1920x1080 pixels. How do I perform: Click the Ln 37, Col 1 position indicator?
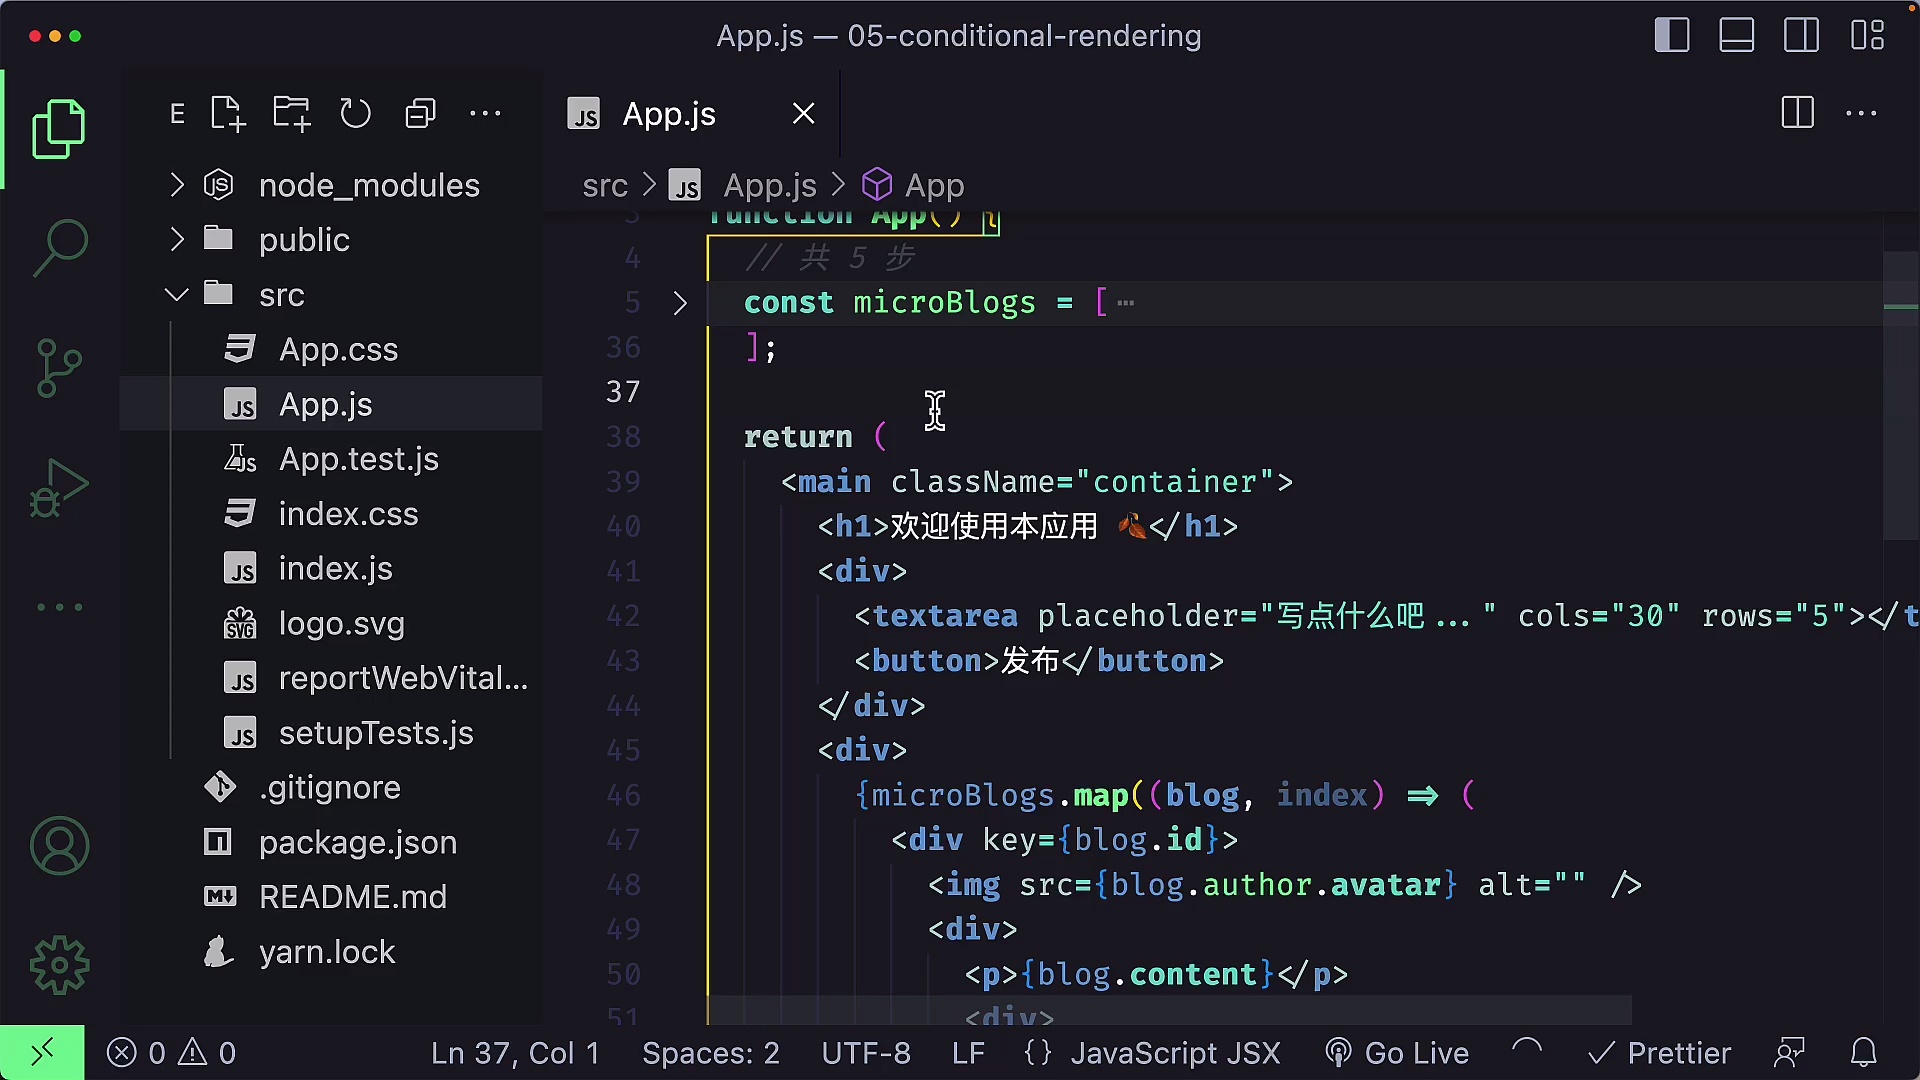point(515,1053)
